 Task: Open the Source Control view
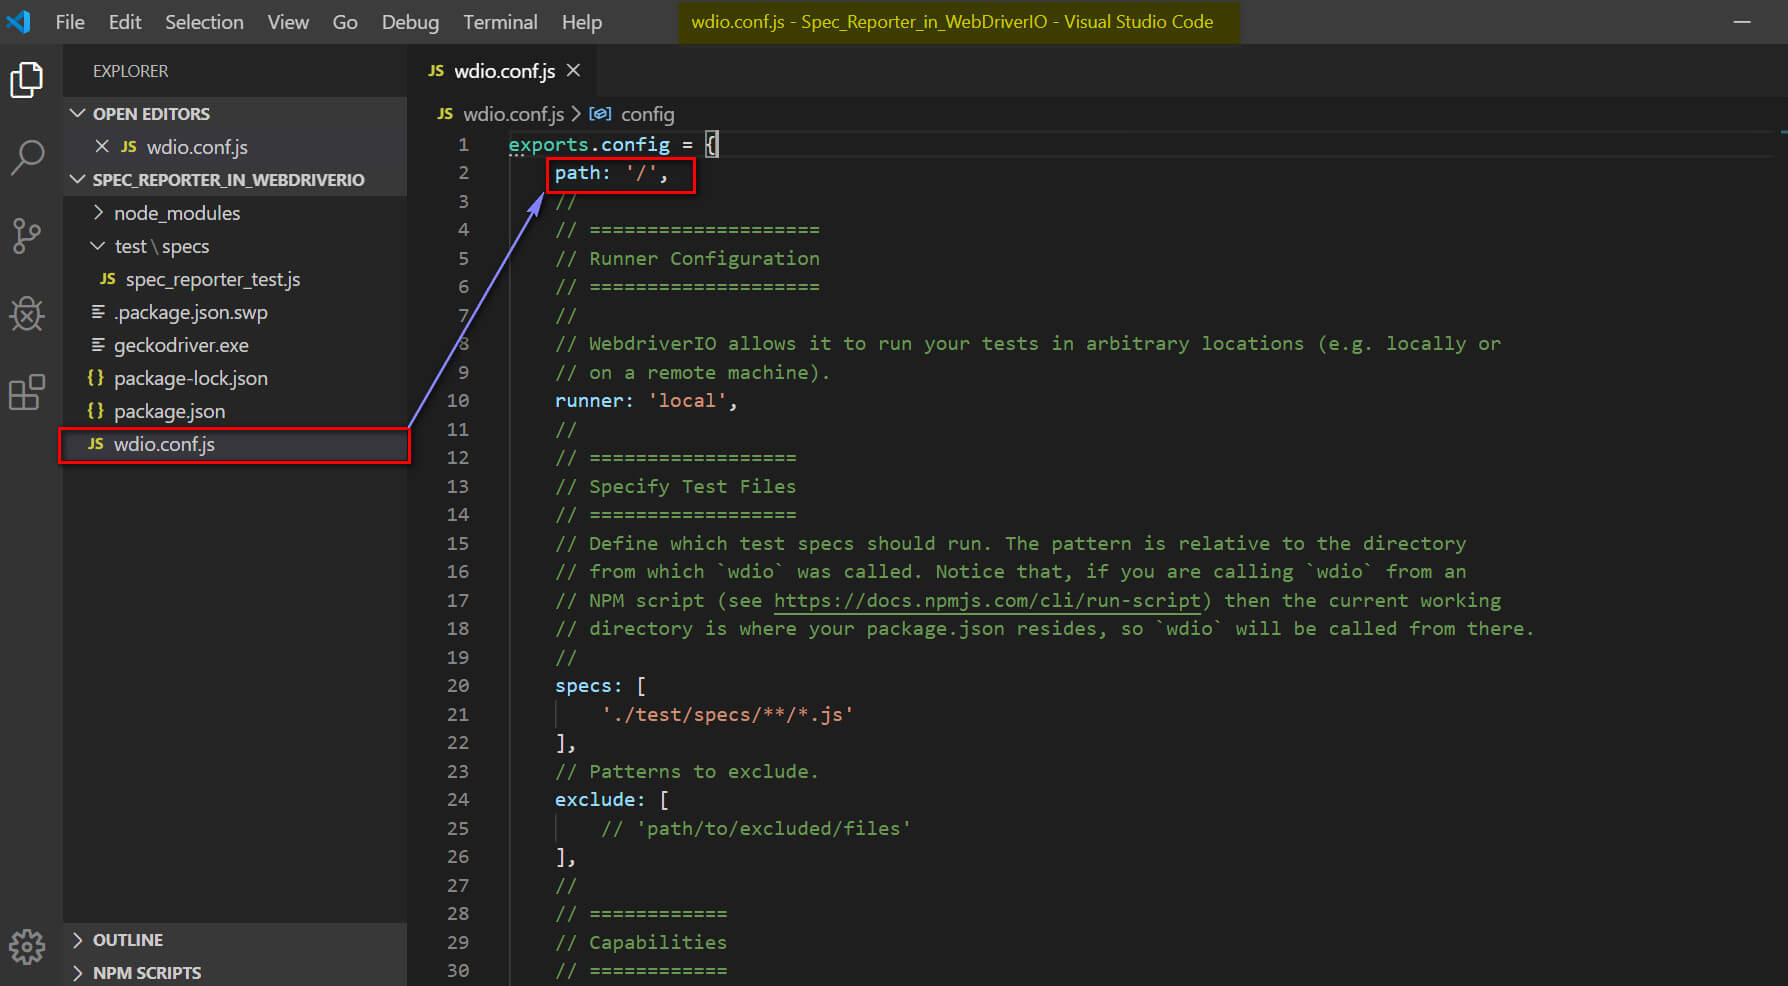tap(27, 236)
